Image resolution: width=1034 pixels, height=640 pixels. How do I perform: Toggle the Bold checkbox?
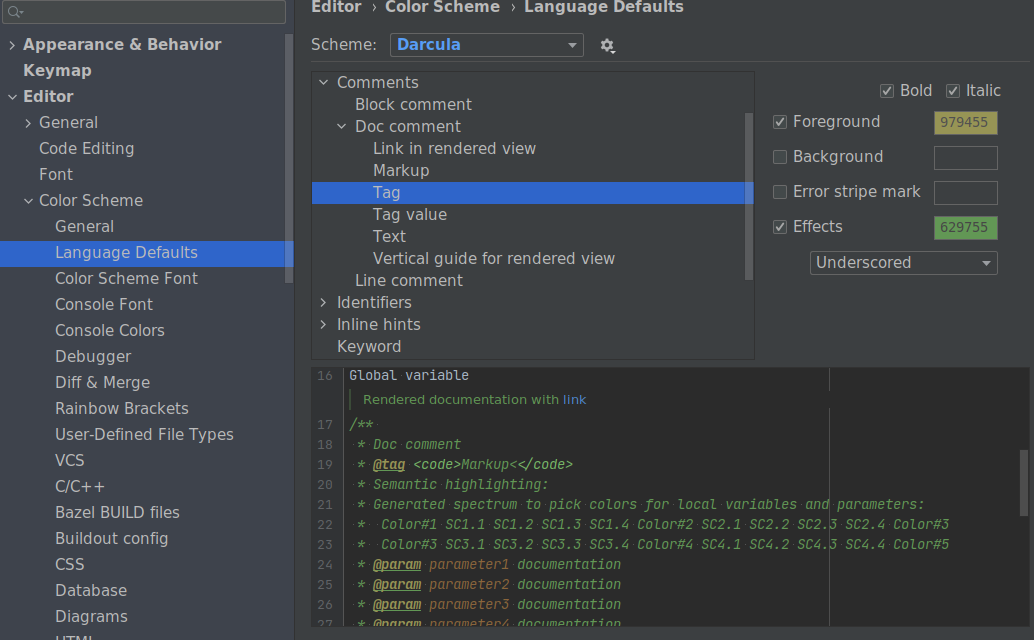pos(887,91)
